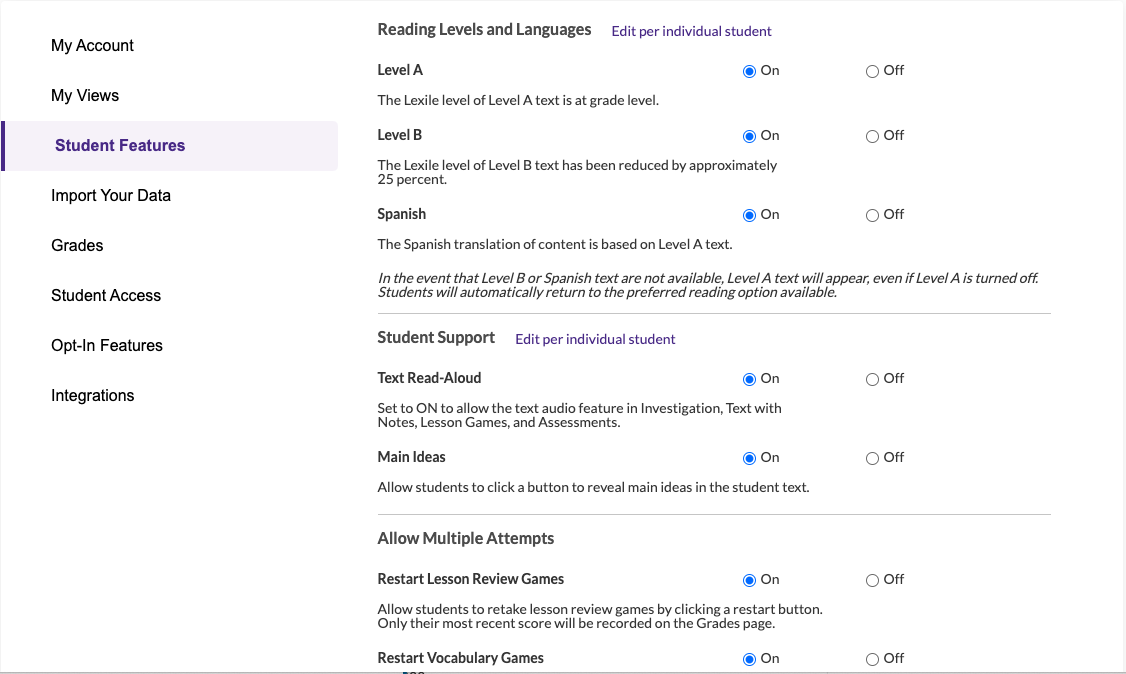Navigate to Import Your Data
Viewport: 1126px width, 674px height.
pyautogui.click(x=111, y=195)
